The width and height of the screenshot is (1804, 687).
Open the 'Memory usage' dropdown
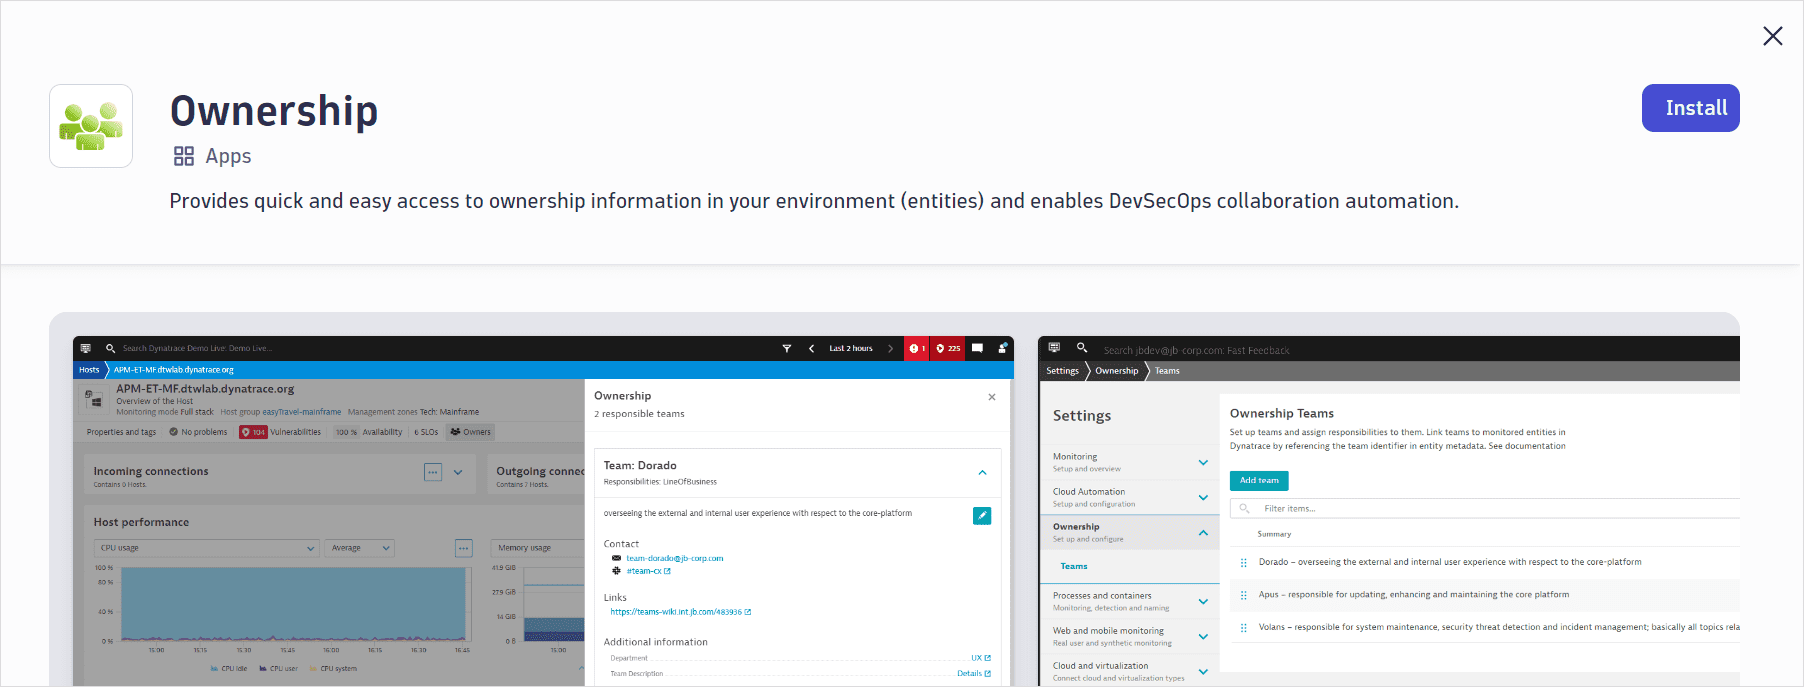538,548
